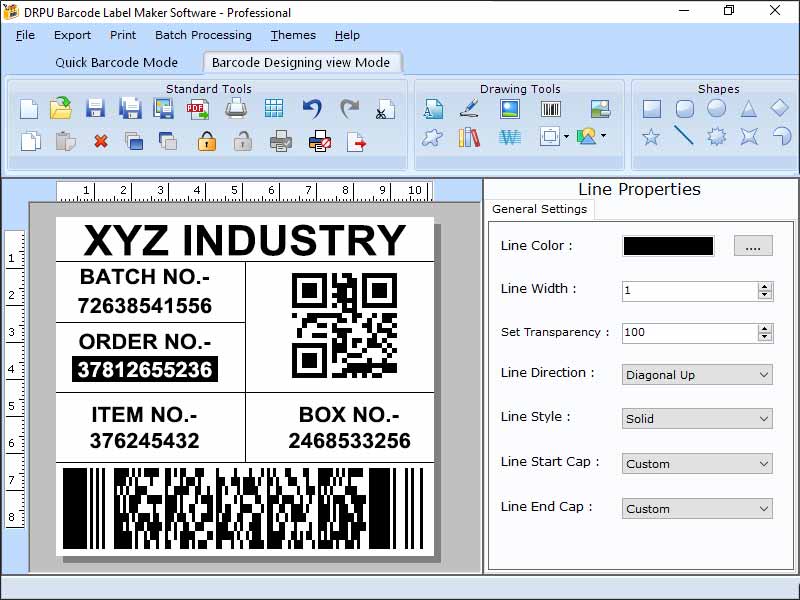Increase Line Width with up arrow
This screenshot has width=800, height=600.
[x=764, y=287]
